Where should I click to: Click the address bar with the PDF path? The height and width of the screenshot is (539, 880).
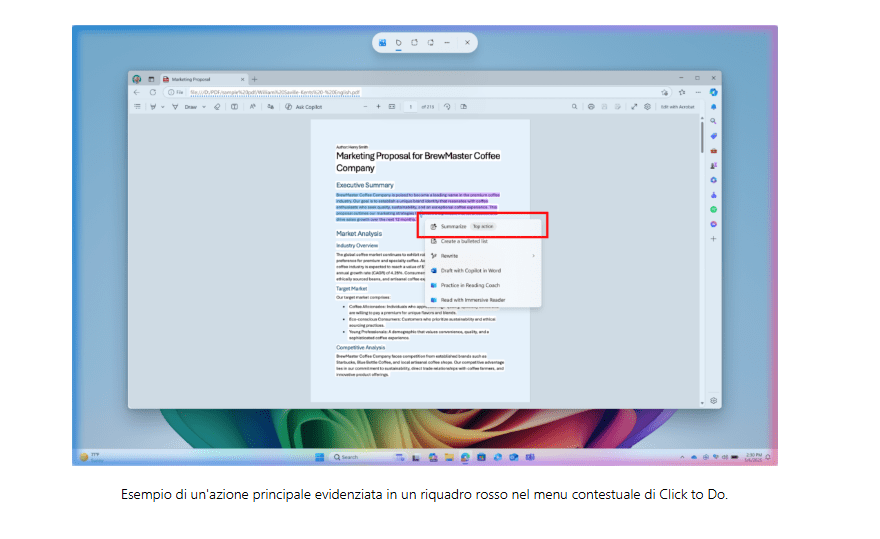[415, 92]
